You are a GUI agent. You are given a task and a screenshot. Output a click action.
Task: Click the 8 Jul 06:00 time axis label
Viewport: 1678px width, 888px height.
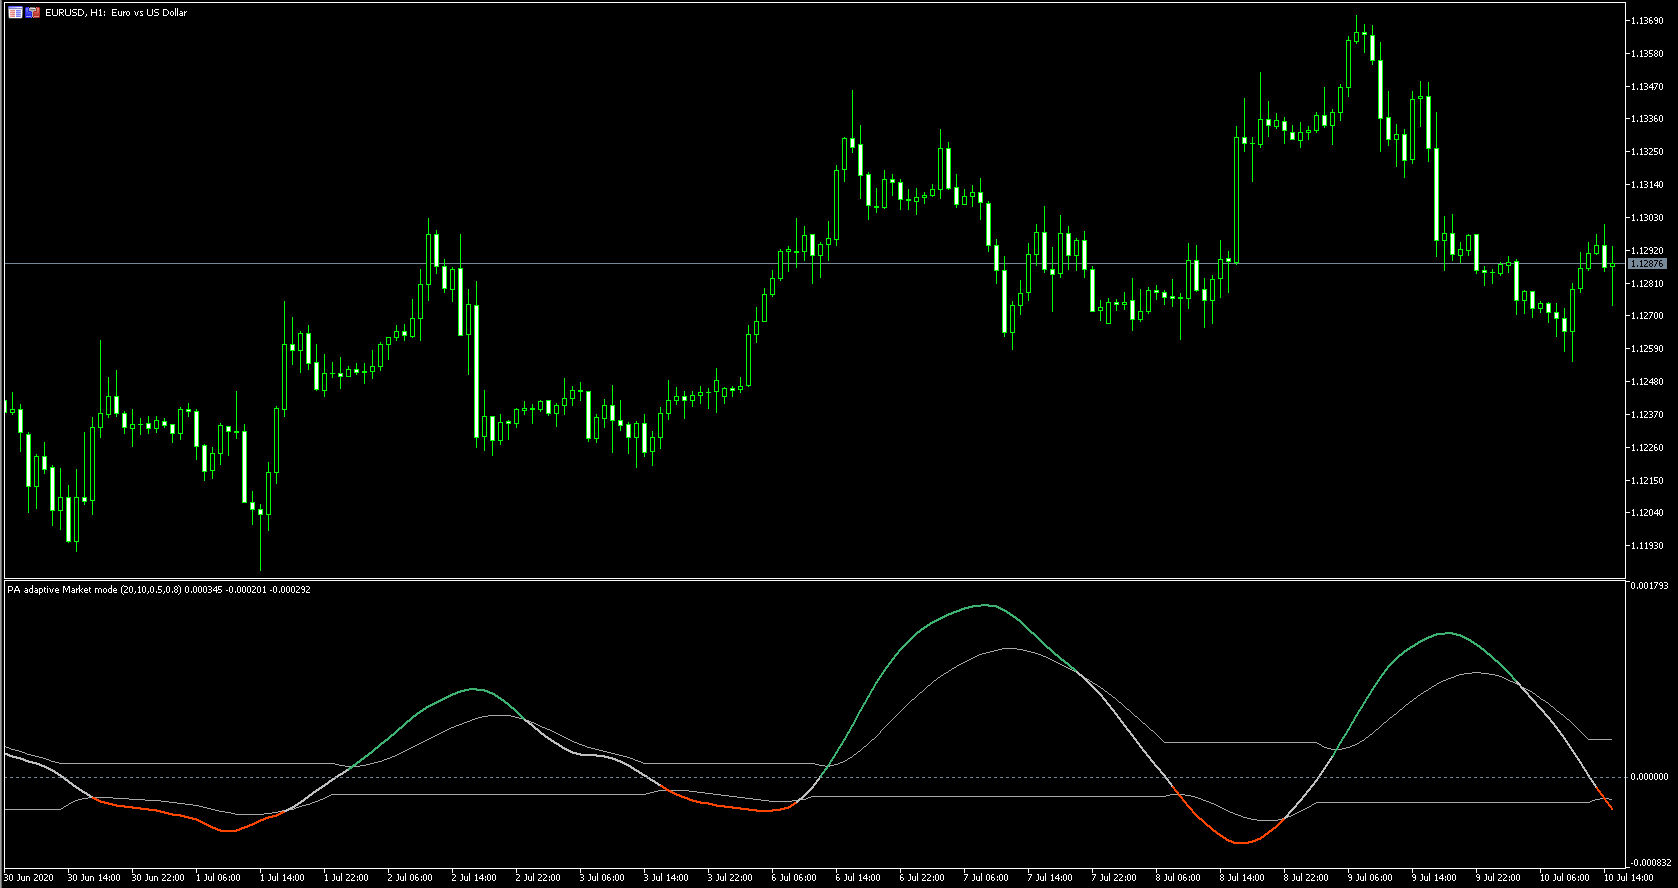pyautogui.click(x=1178, y=878)
